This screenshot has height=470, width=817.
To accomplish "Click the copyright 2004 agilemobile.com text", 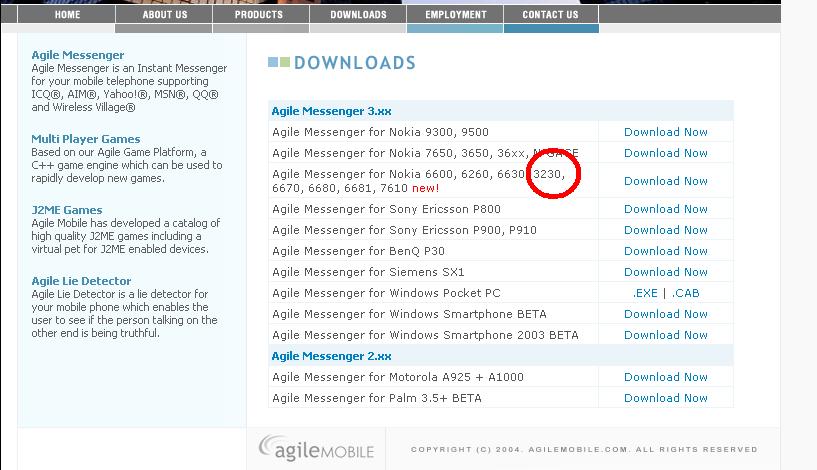I will click(584, 449).
